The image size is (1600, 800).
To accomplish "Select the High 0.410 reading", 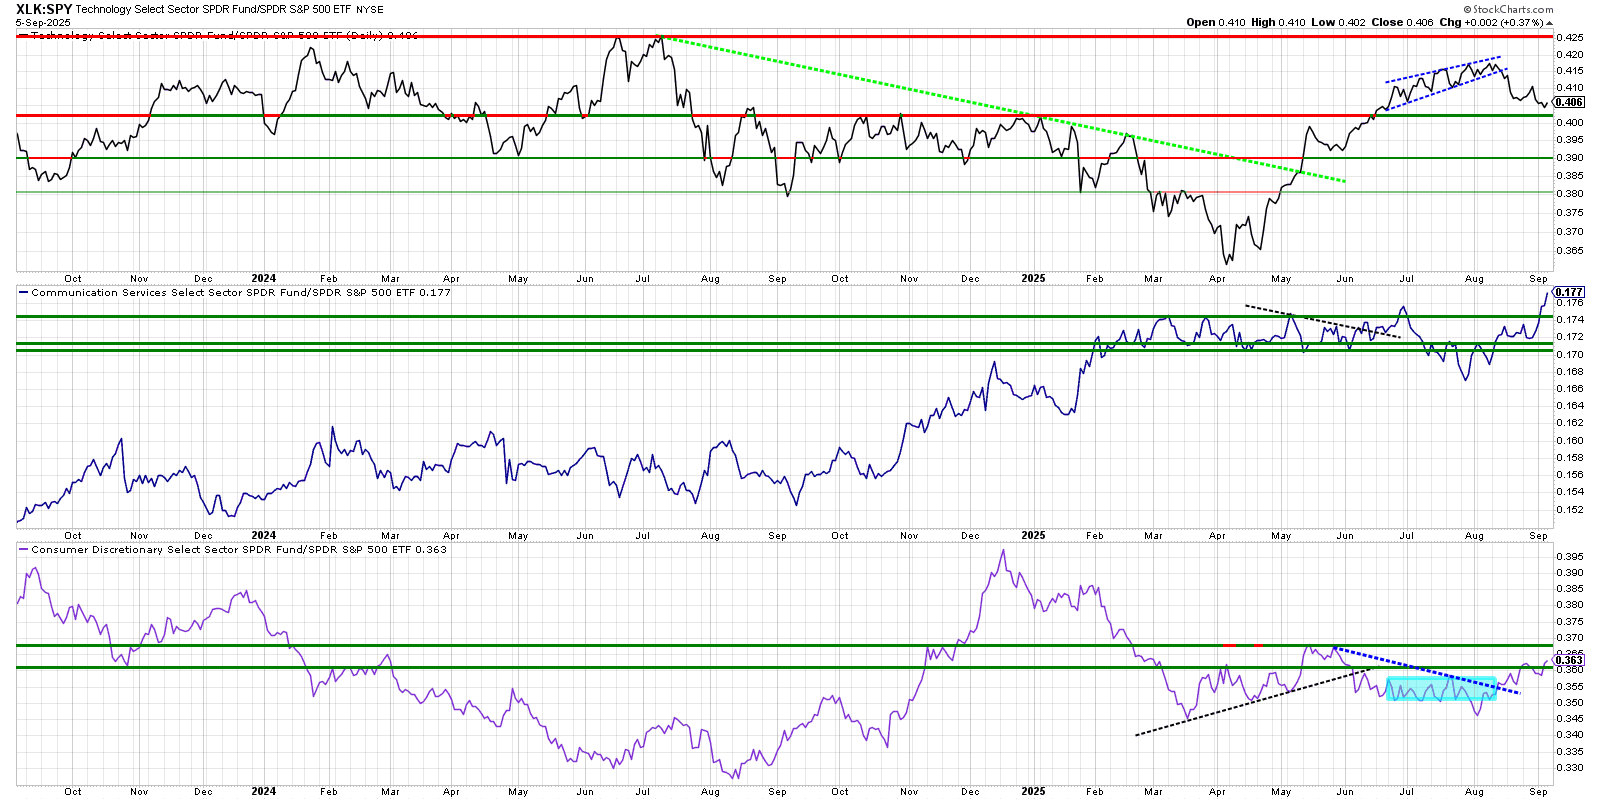I will [1278, 22].
